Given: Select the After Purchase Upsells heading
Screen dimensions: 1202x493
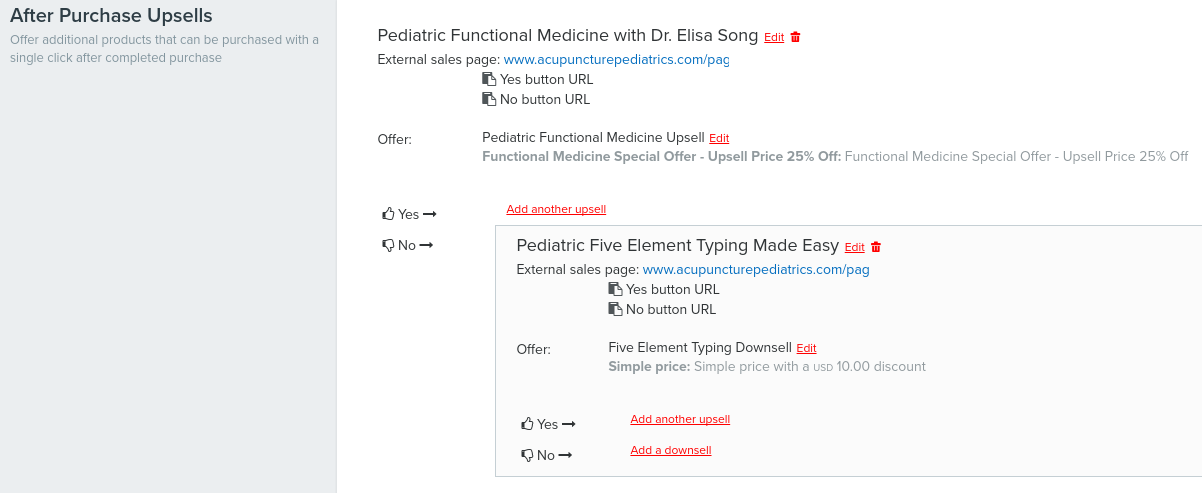Looking at the screenshot, I should [x=111, y=16].
